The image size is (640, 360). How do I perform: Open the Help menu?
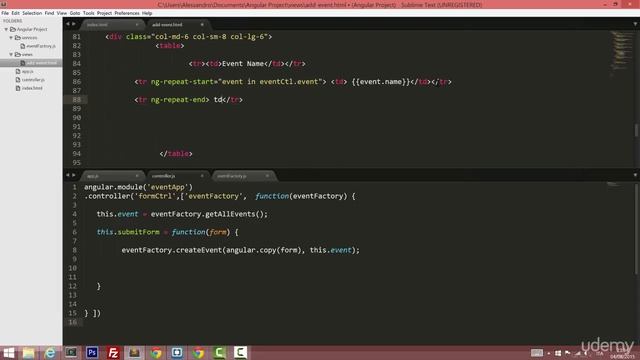pyautogui.click(x=147, y=13)
